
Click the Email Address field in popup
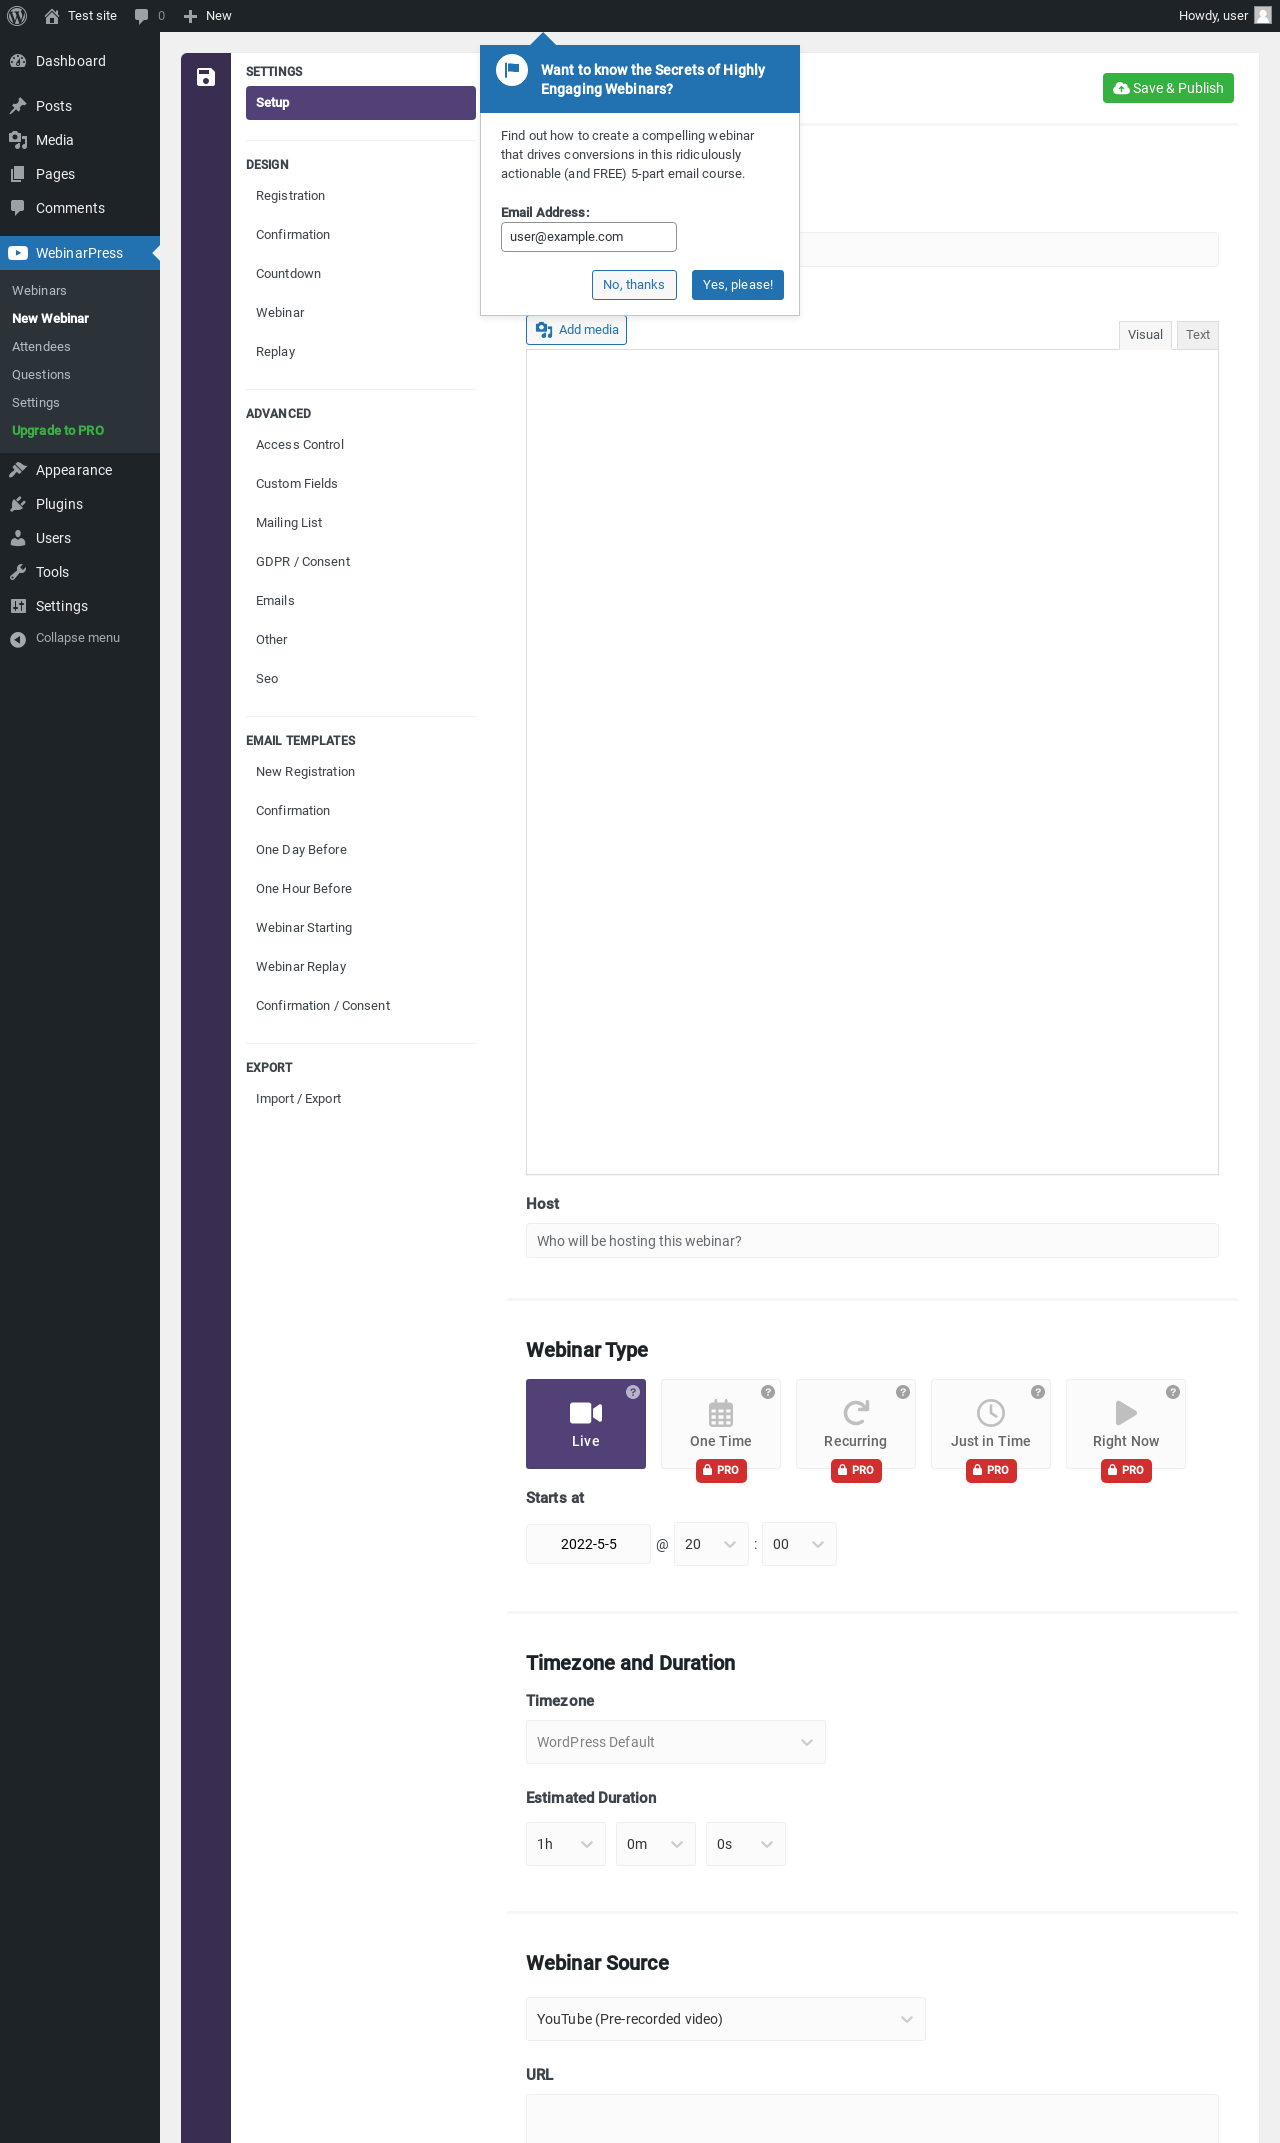pyautogui.click(x=589, y=237)
